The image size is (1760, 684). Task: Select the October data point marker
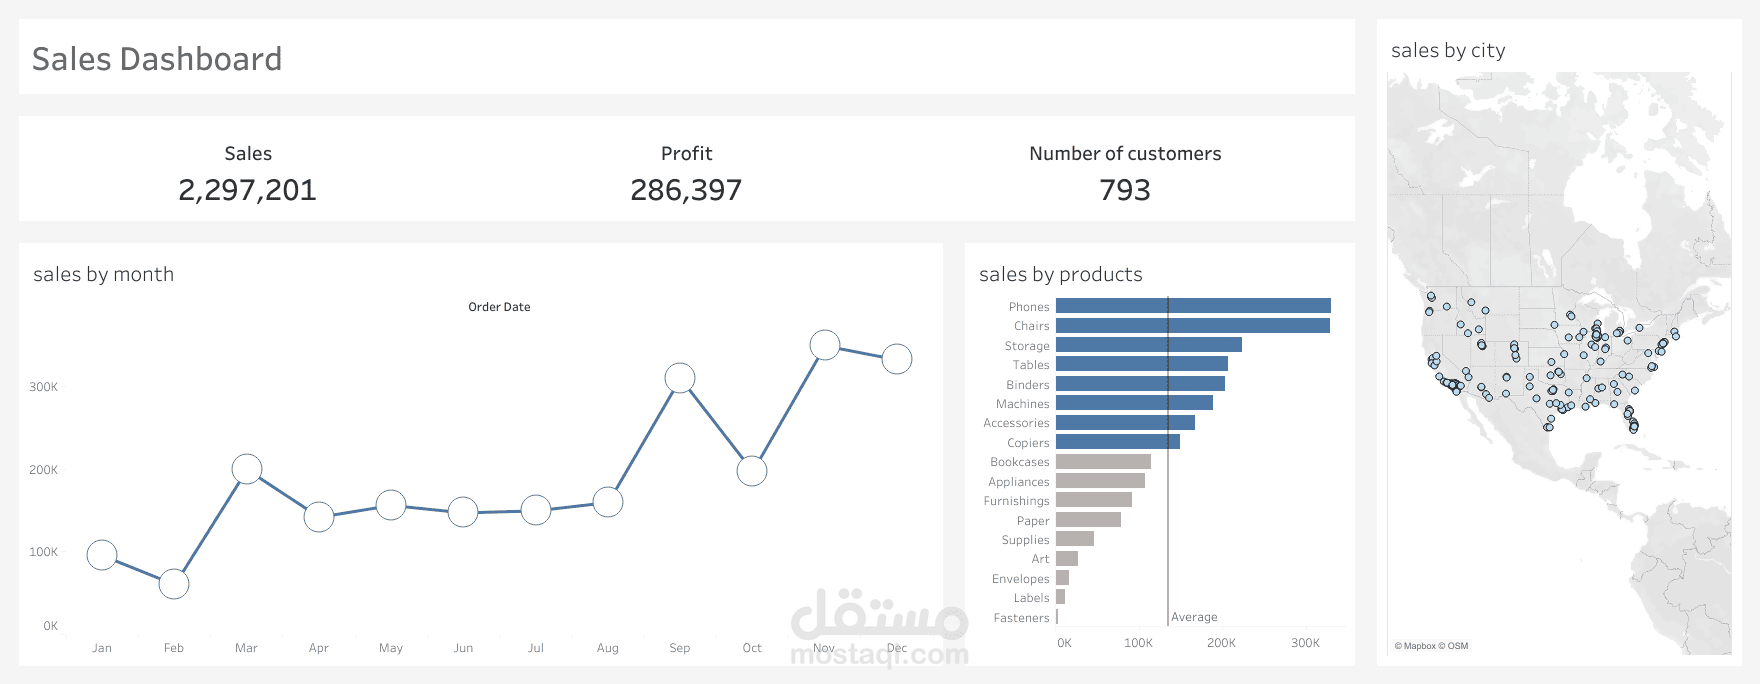pos(752,471)
